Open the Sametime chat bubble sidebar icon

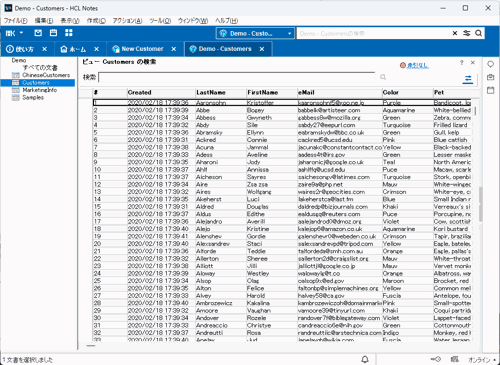[x=490, y=64]
